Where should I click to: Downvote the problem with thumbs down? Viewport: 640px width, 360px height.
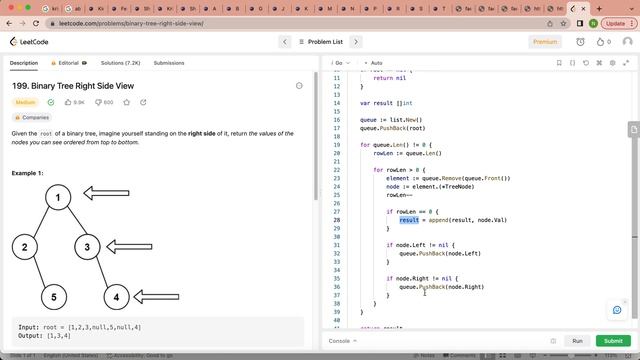click(x=104, y=102)
